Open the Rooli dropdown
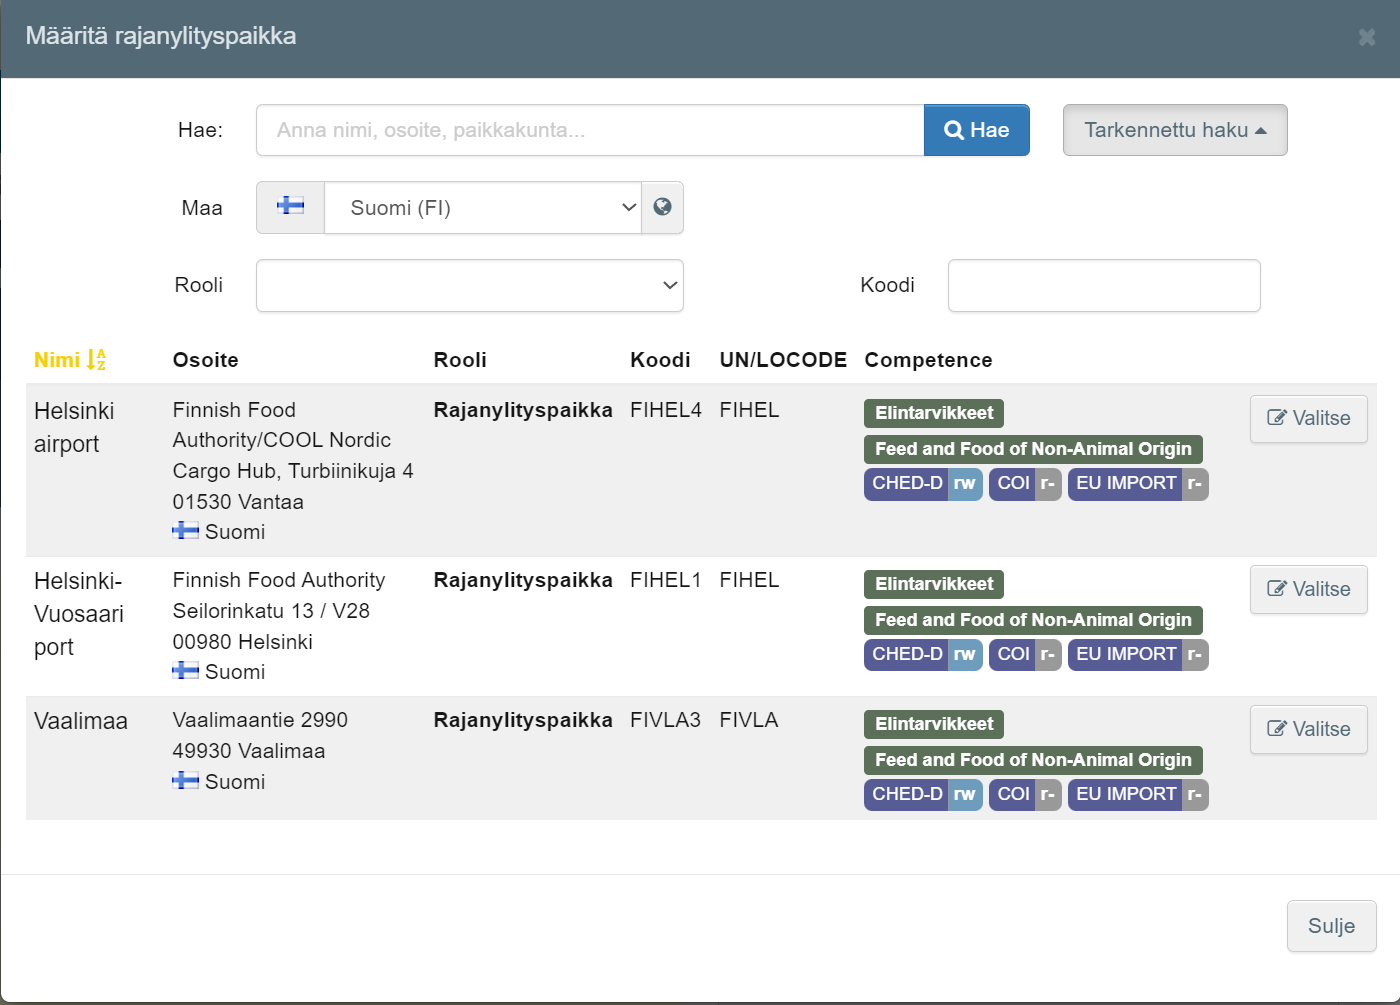Viewport: 1400px width, 1005px height. 469,286
